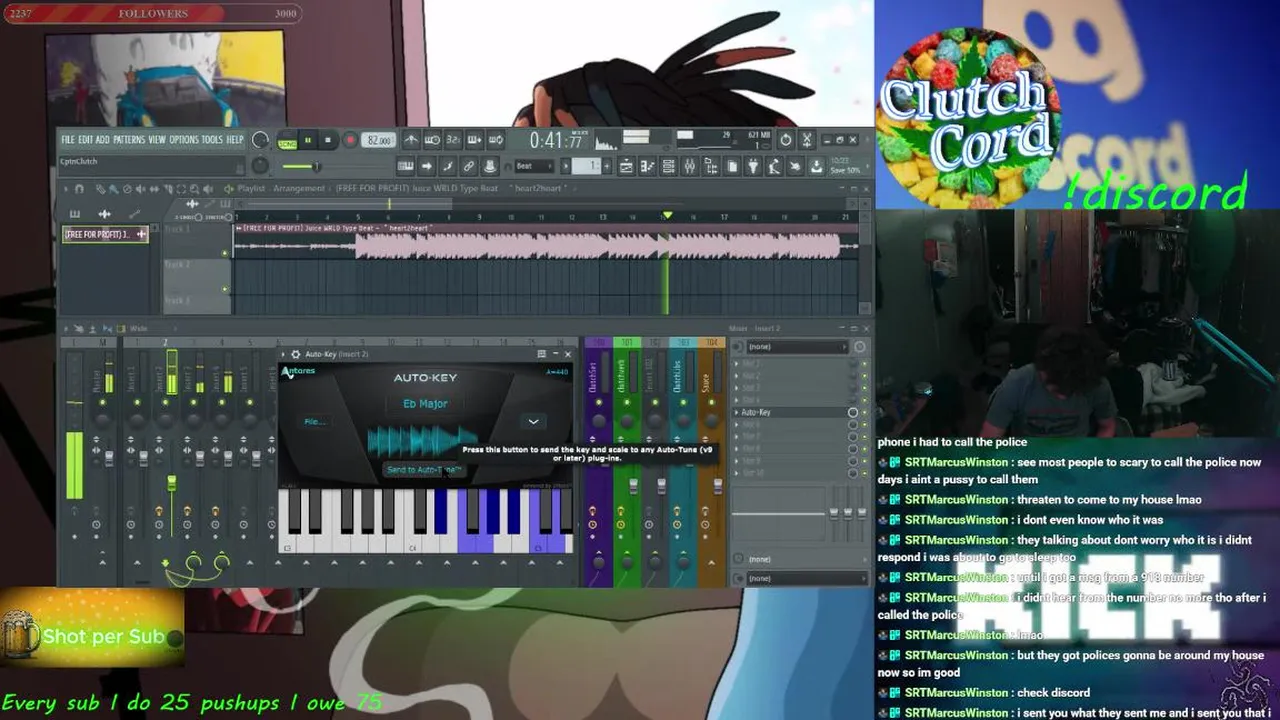This screenshot has width=1280, height=720.
Task: Toggle the auto-scroll arrow icon
Action: click(x=426, y=166)
